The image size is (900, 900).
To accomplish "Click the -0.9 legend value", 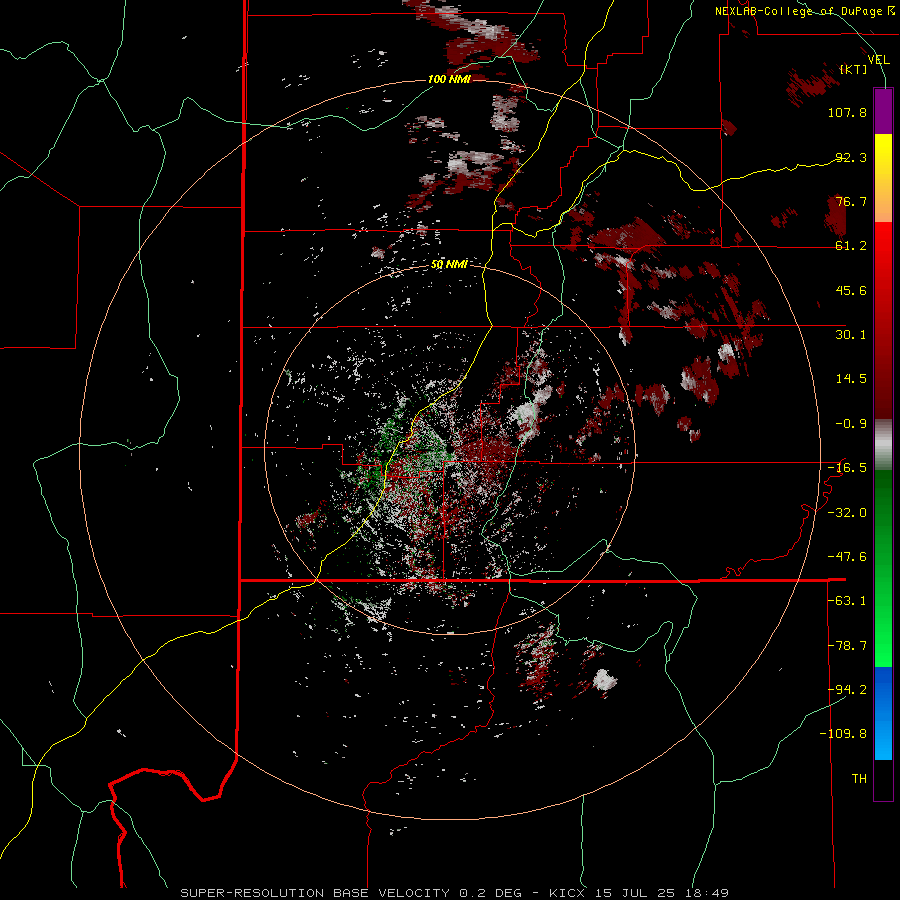I will [x=851, y=424].
